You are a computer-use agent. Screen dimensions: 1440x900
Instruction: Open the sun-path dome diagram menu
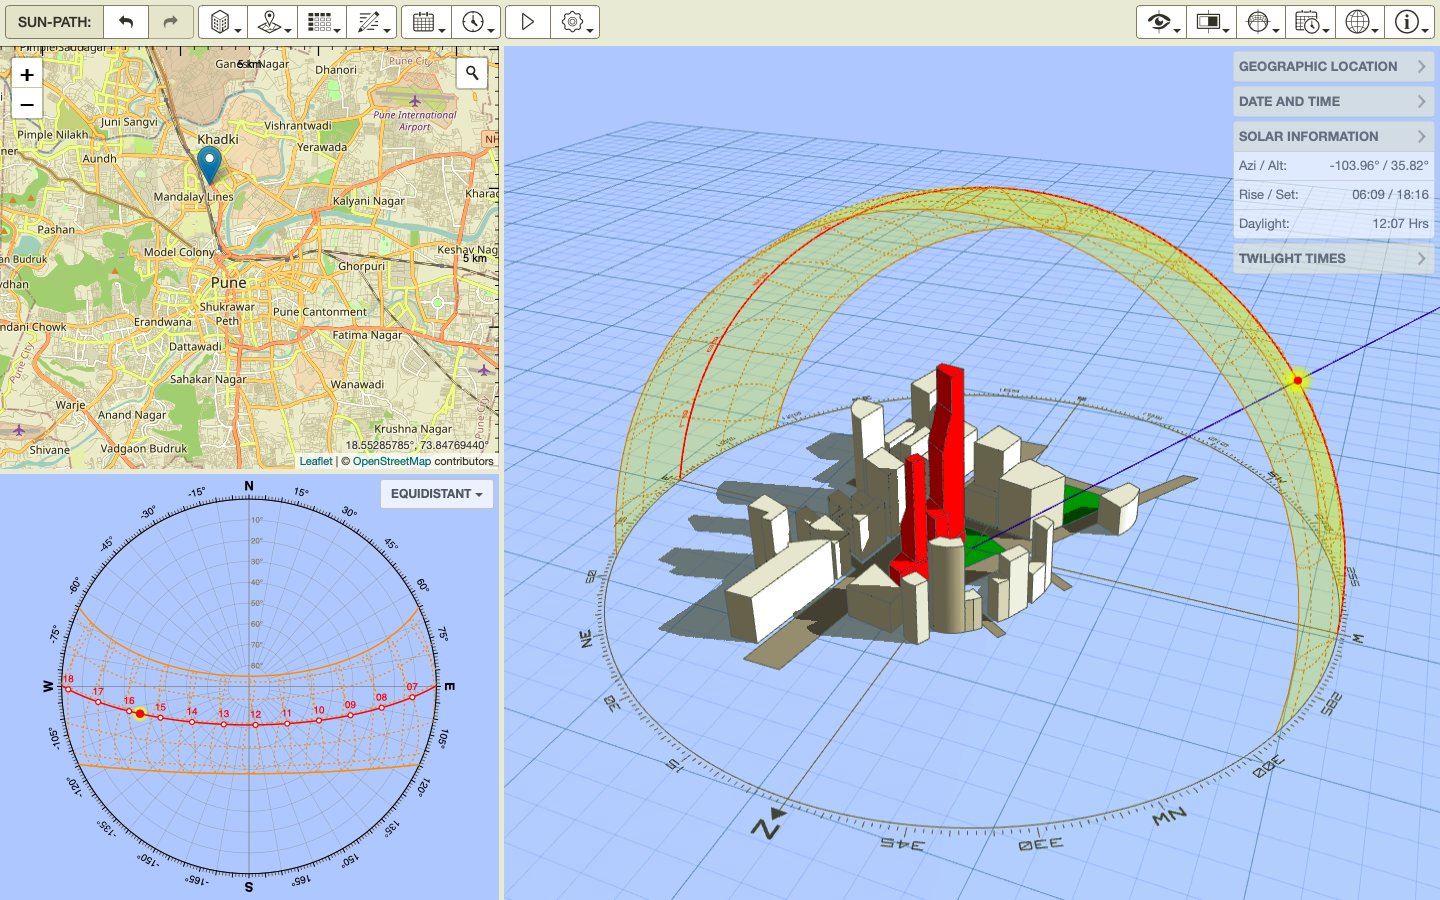click(1260, 22)
